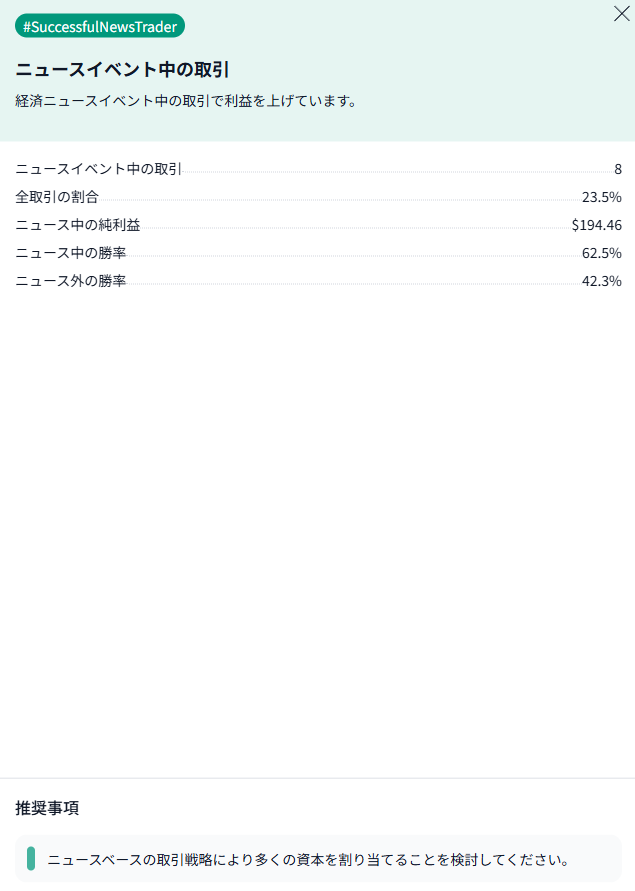Image resolution: width=635 pixels, height=891 pixels.
Task: Click the trade count value 8
Action: [x=618, y=169]
